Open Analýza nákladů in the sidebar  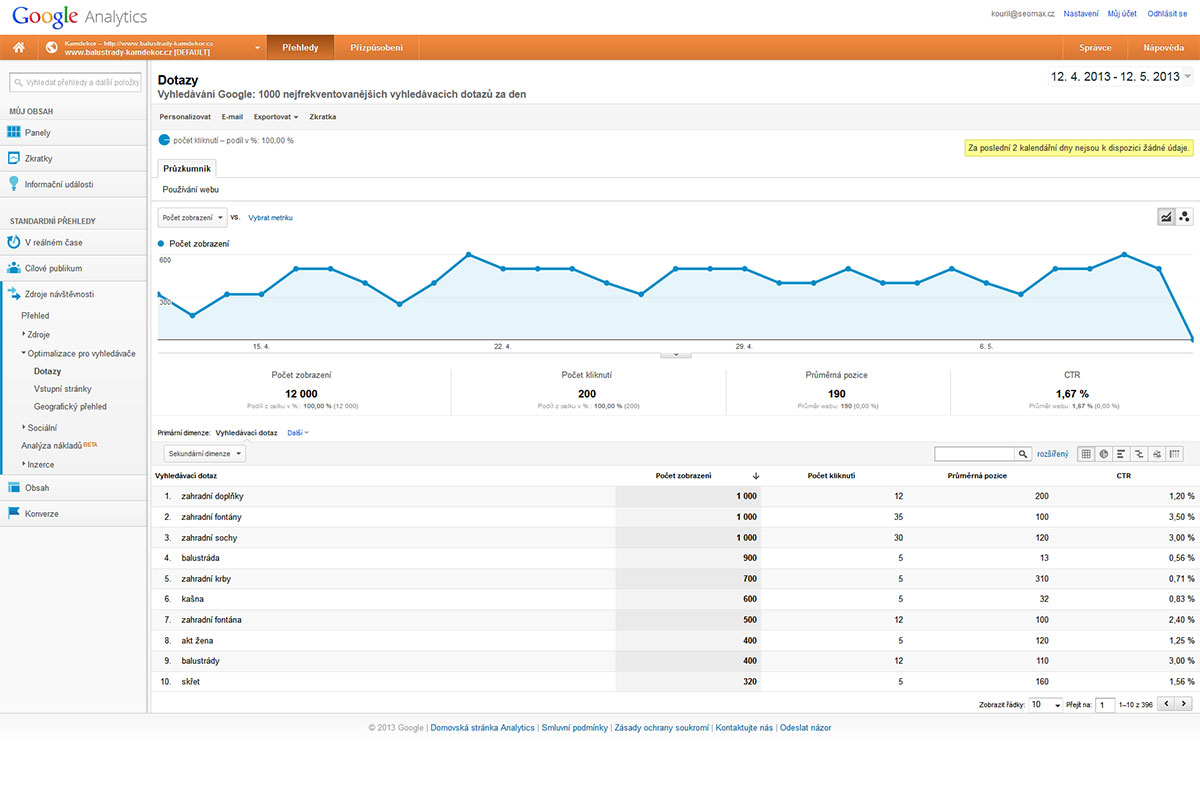pos(52,445)
